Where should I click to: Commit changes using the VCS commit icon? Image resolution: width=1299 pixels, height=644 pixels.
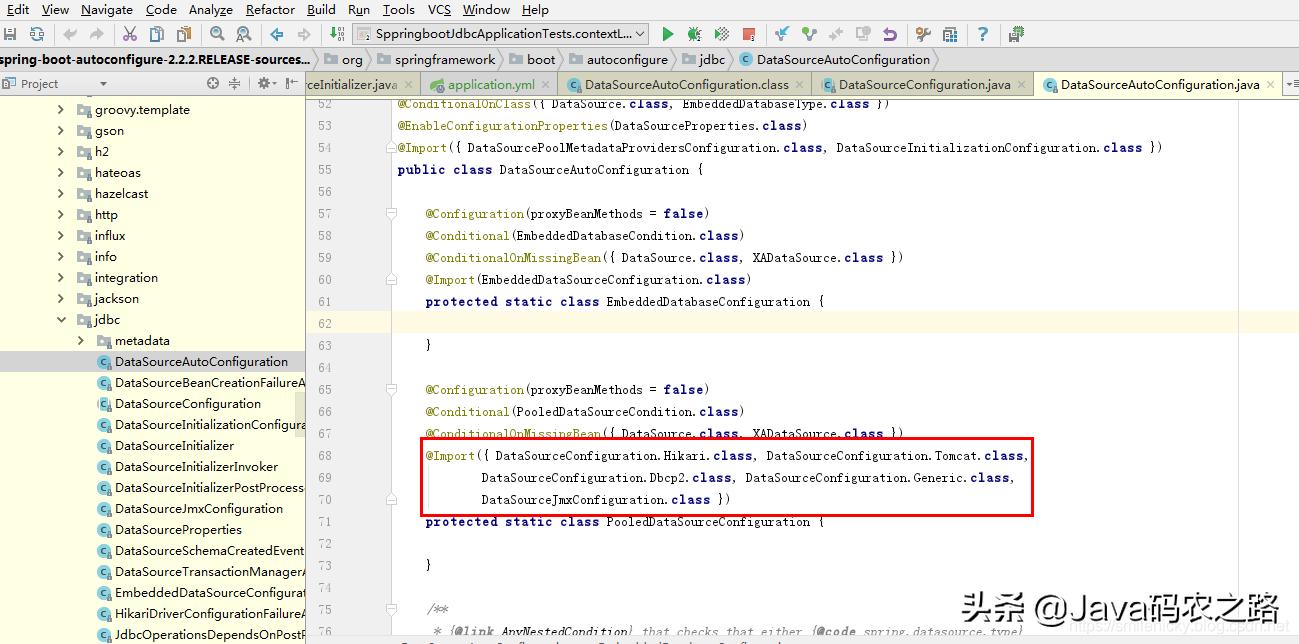click(x=808, y=33)
